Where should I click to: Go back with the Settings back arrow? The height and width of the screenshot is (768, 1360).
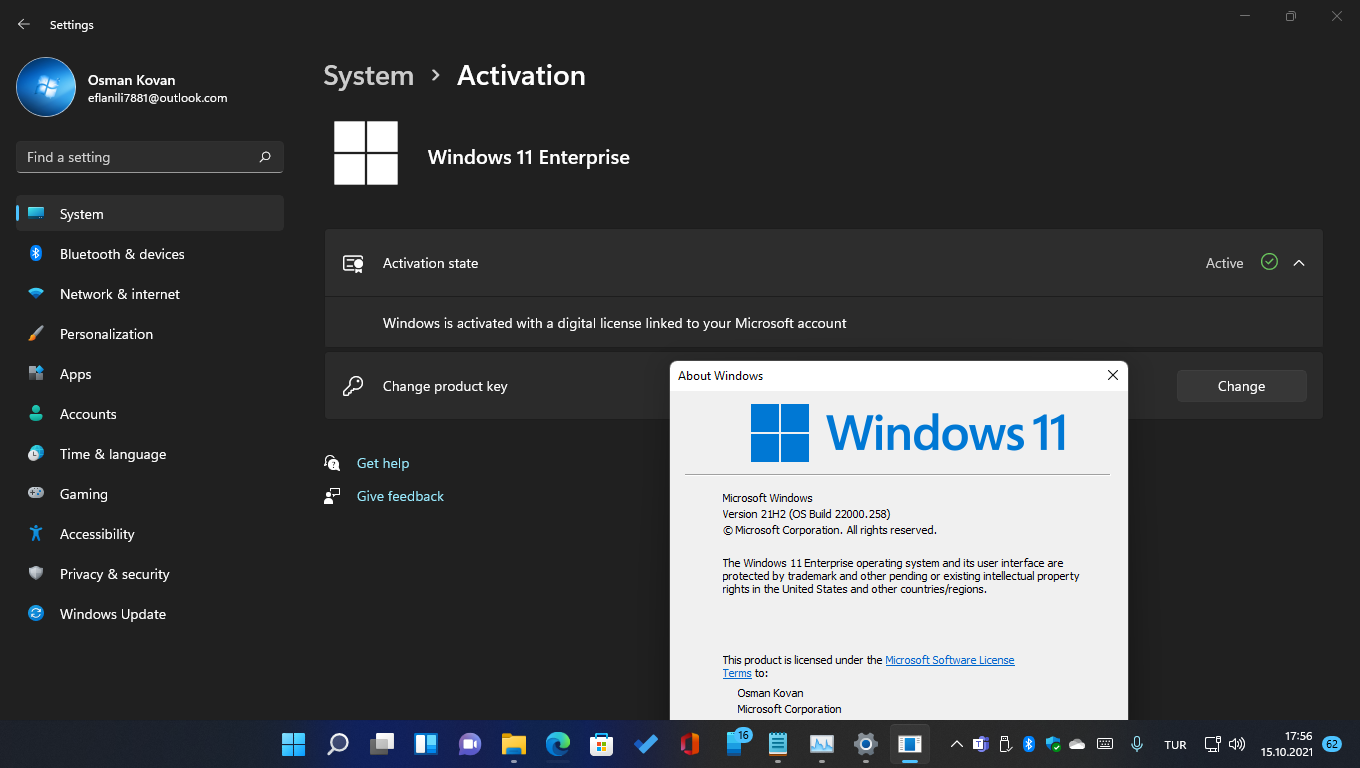24,24
